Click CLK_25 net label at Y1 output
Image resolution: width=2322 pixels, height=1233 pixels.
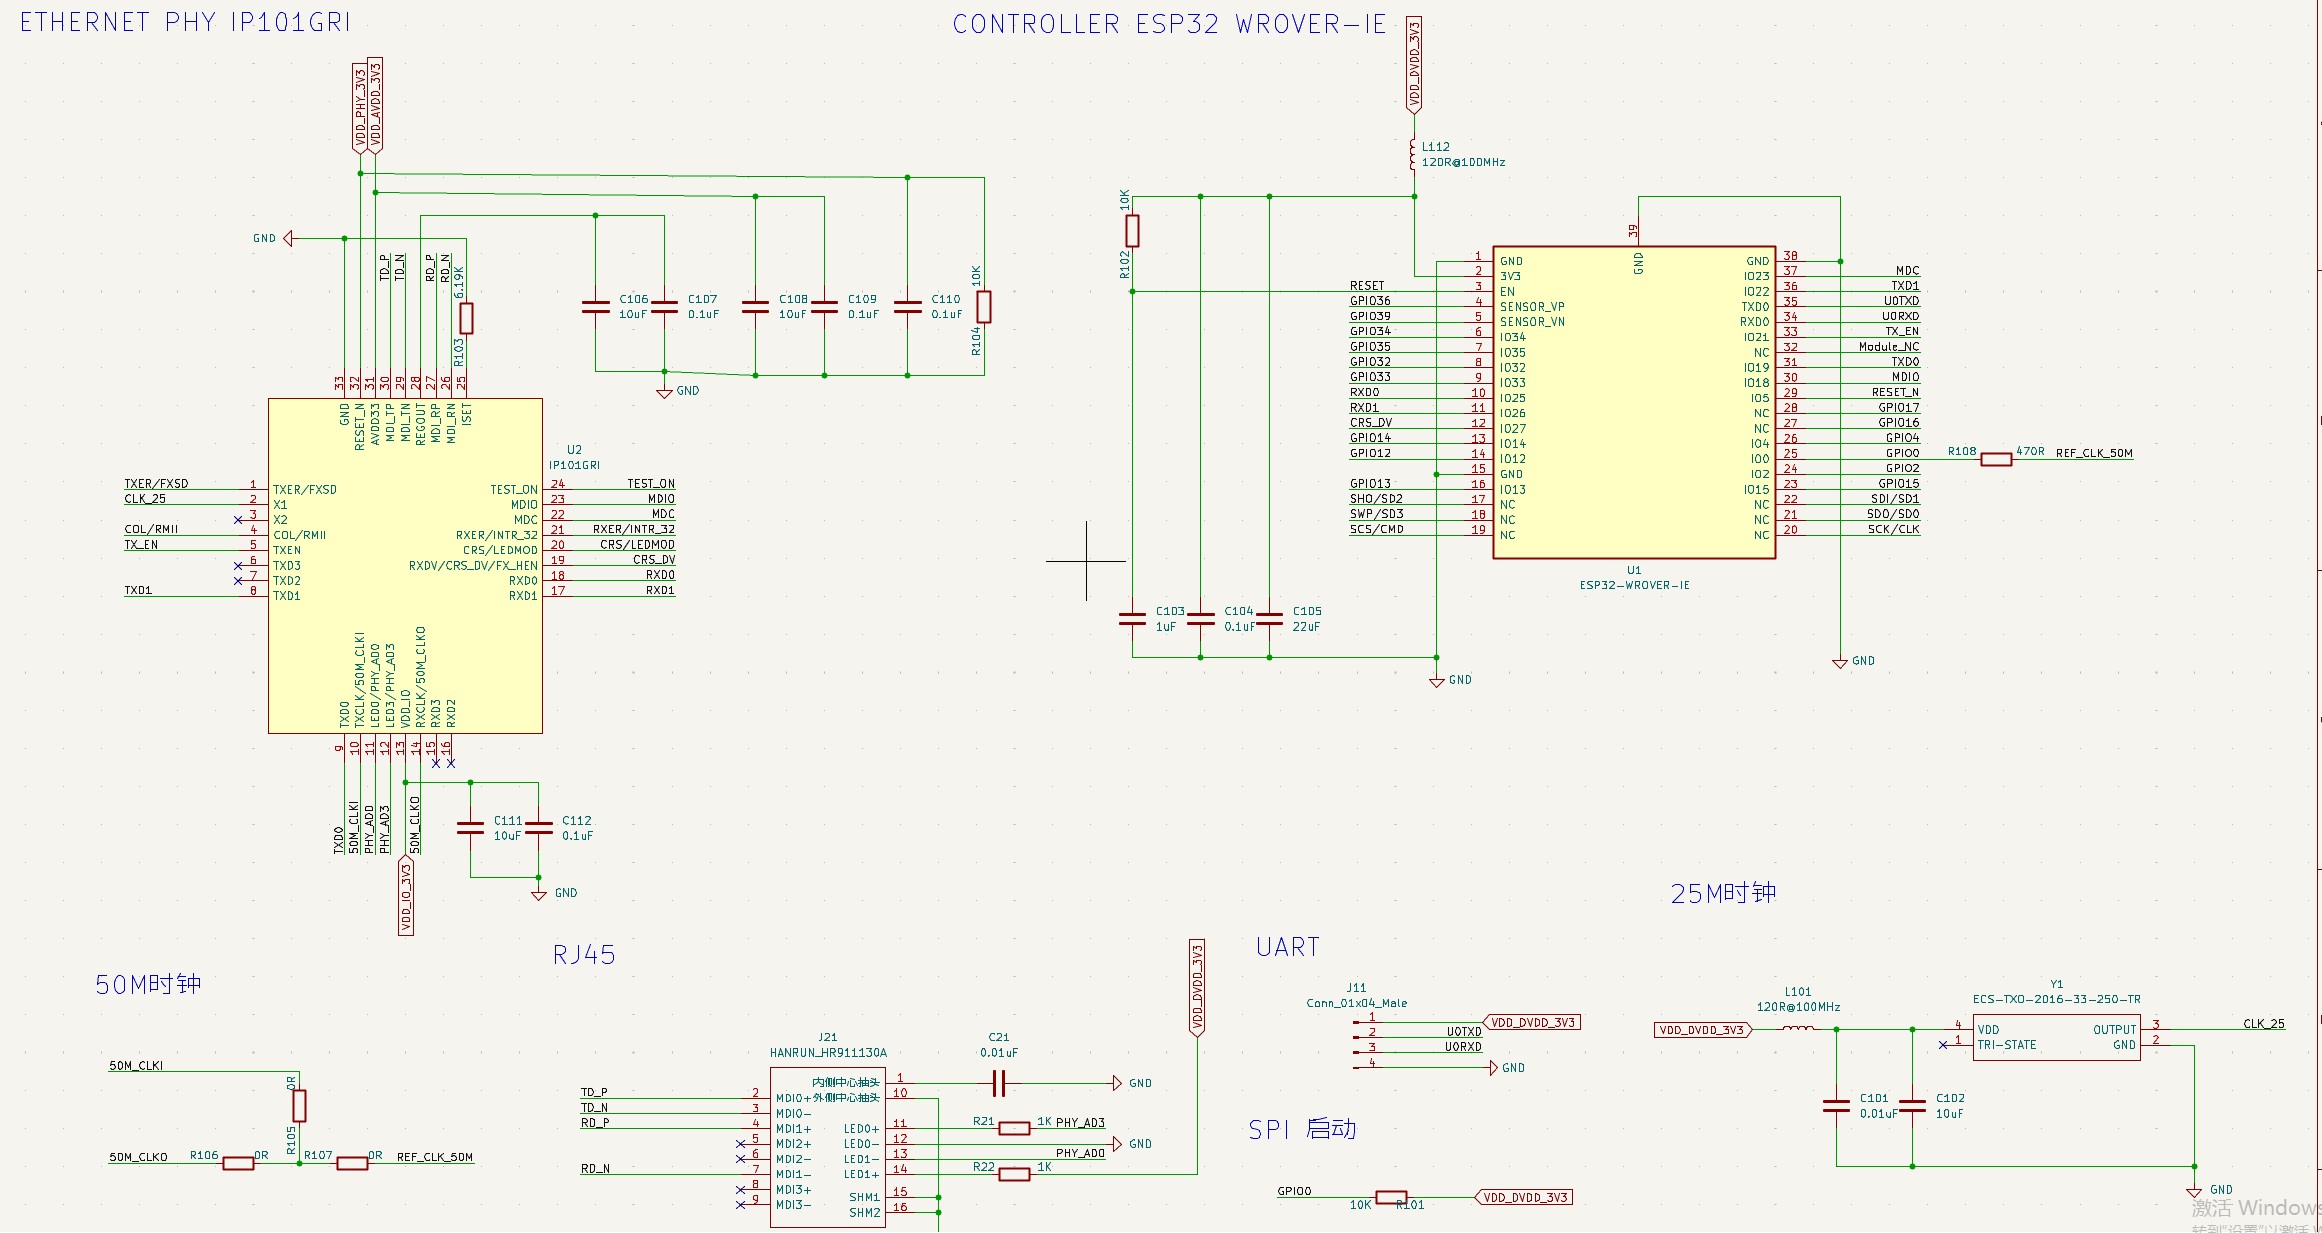2264,1023
